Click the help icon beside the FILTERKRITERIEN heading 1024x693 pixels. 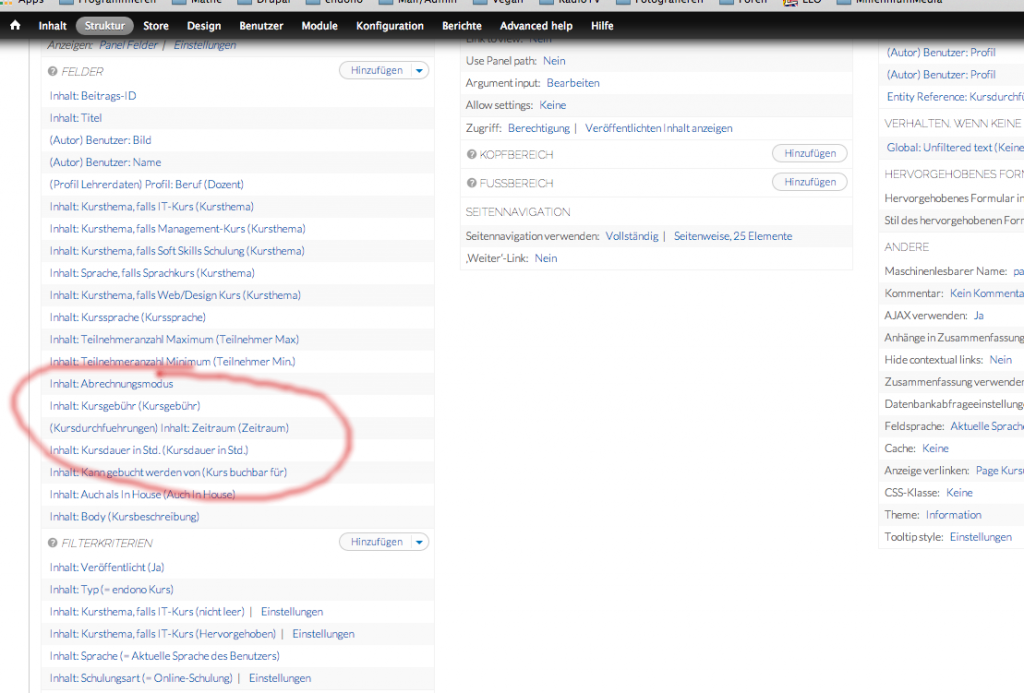(x=52, y=543)
